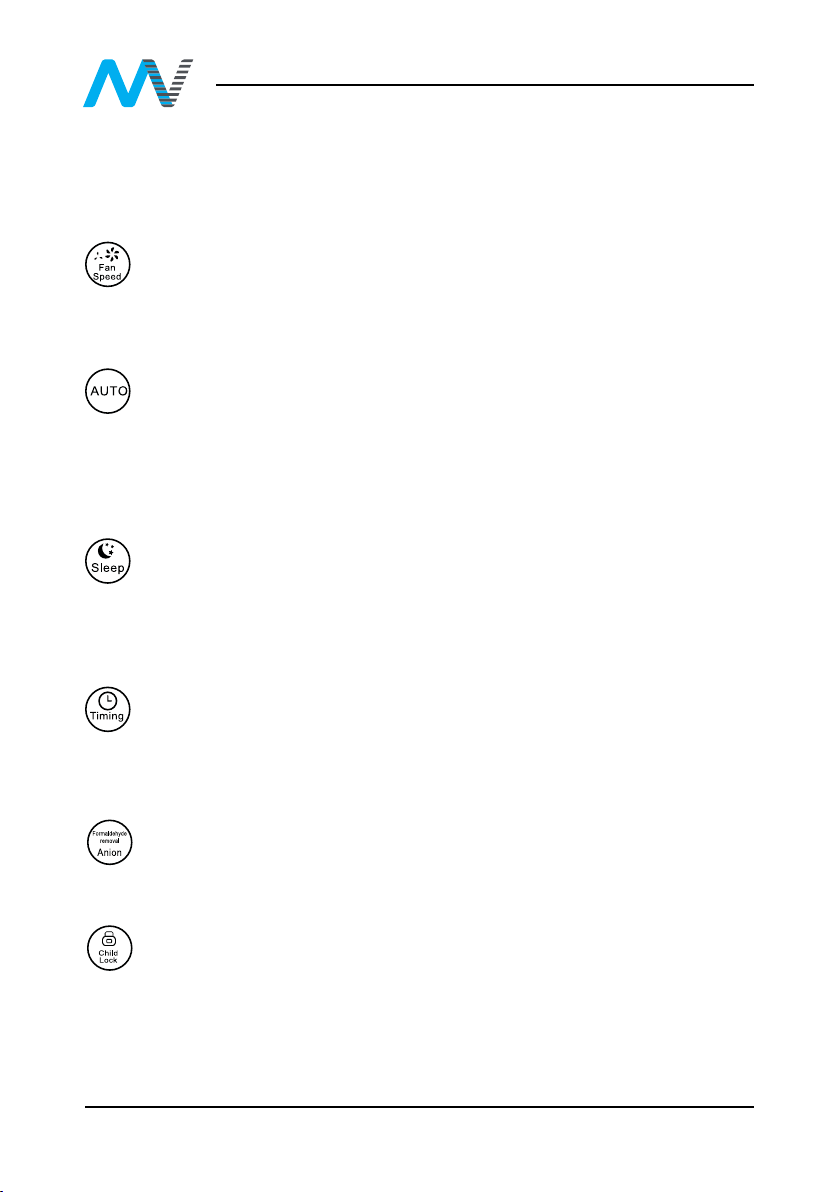Click the Fan Speed button icon
840x1192 pixels.
tap(107, 265)
